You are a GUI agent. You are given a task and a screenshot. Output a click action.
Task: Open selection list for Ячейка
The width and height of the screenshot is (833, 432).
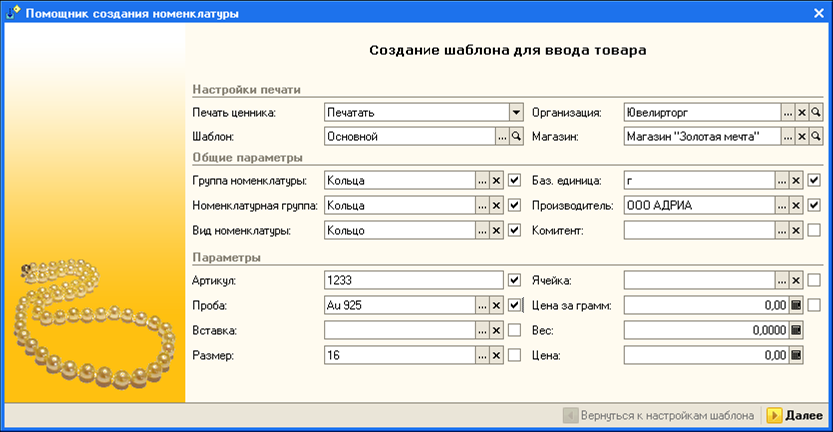781,281
